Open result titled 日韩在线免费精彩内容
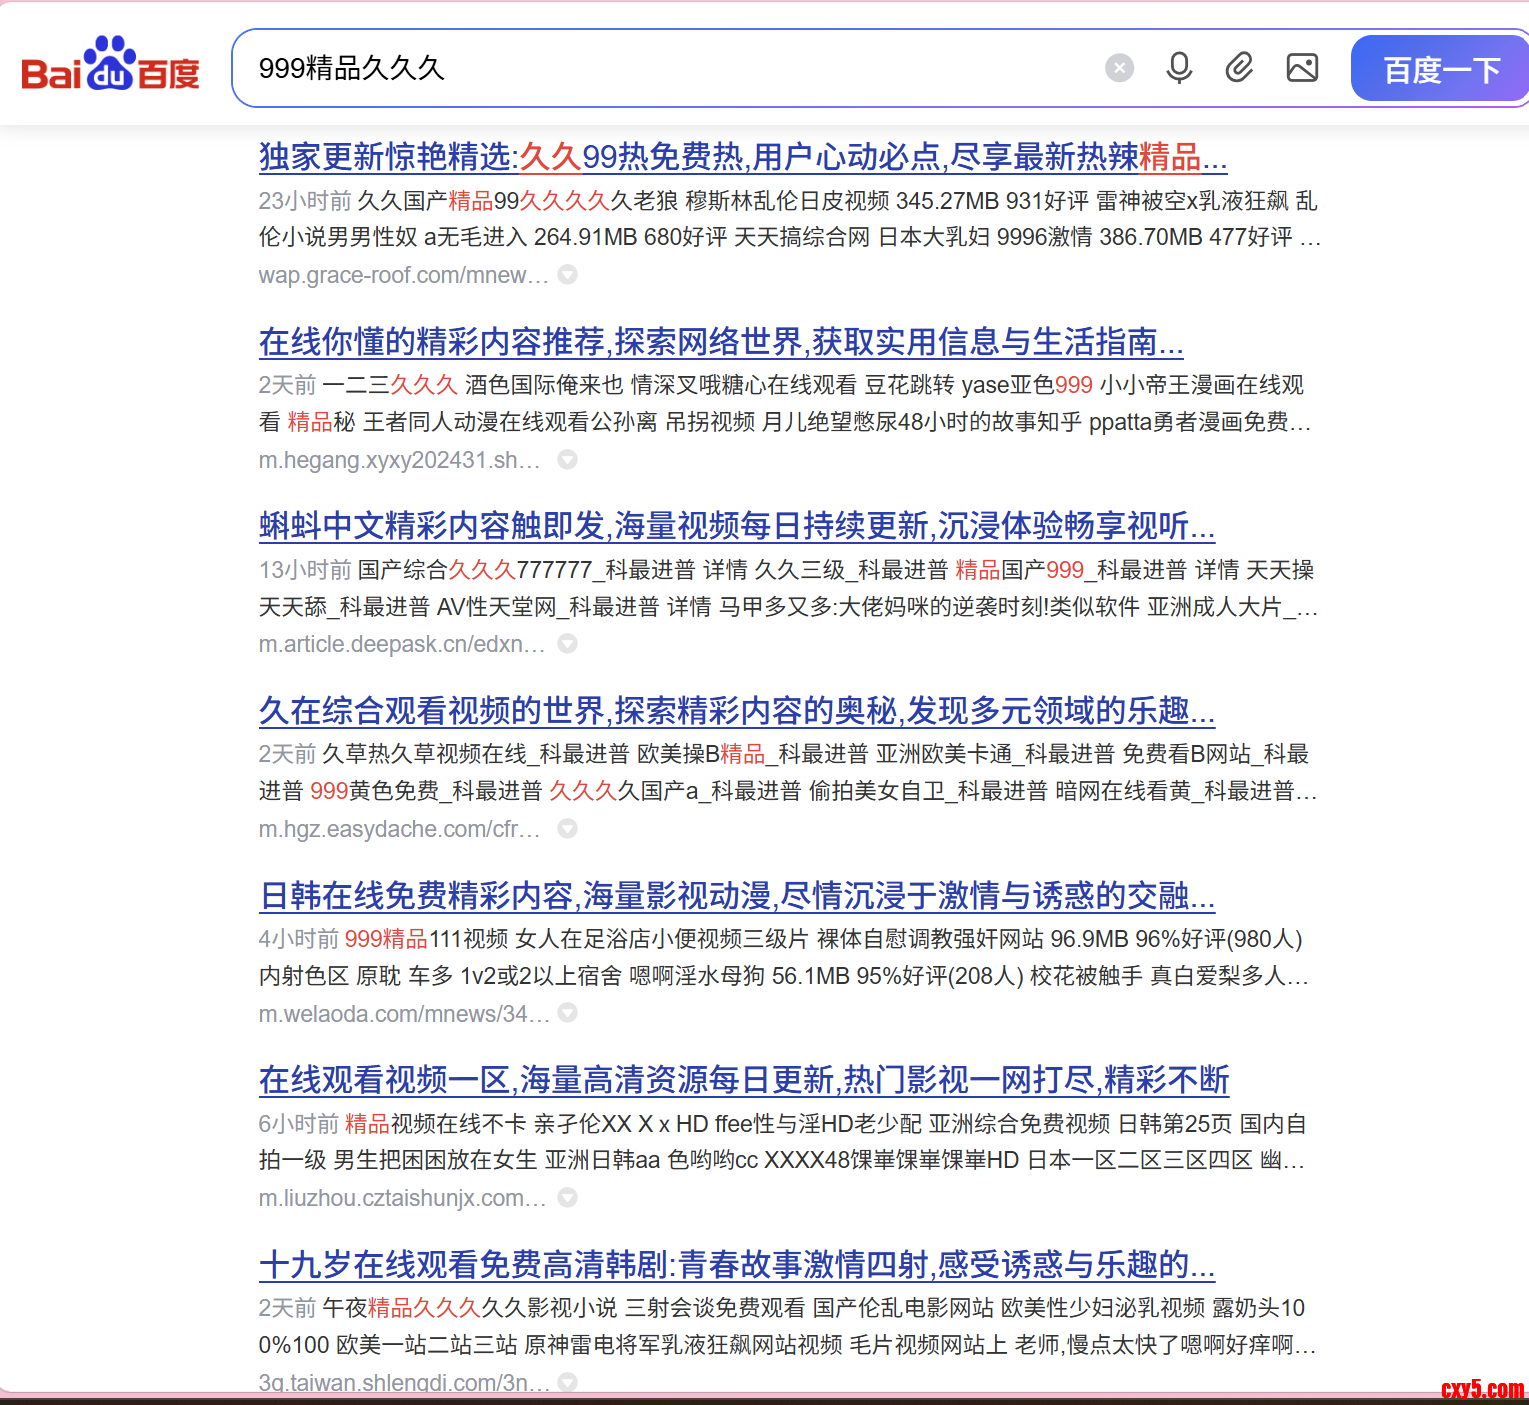1529x1405 pixels. 737,896
